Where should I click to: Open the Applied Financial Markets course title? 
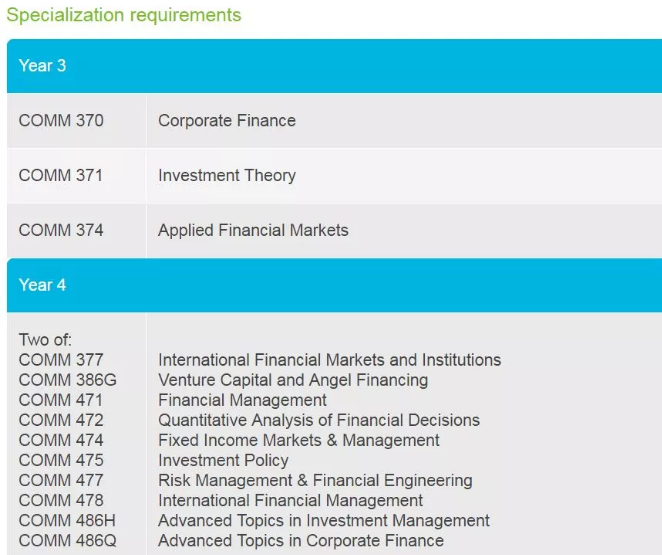[x=253, y=230]
